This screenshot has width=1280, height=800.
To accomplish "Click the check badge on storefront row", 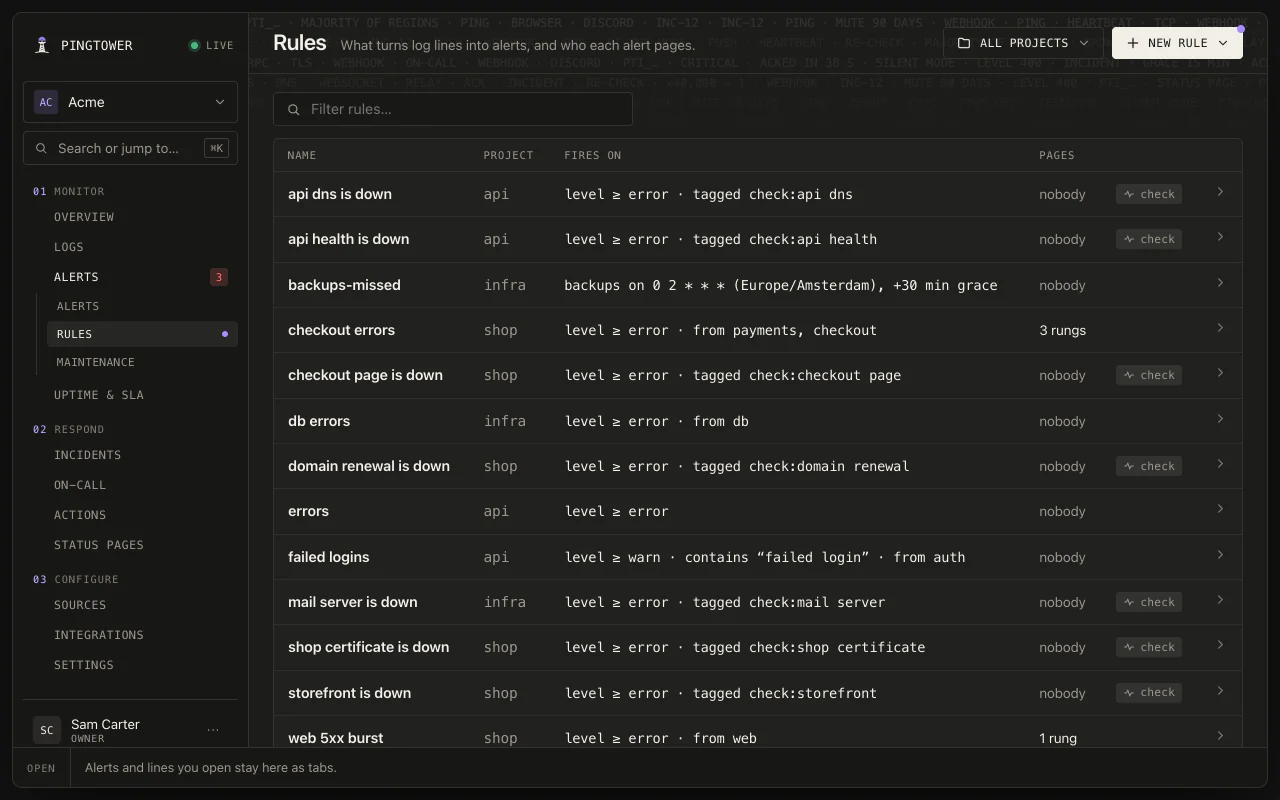I will (x=1149, y=693).
